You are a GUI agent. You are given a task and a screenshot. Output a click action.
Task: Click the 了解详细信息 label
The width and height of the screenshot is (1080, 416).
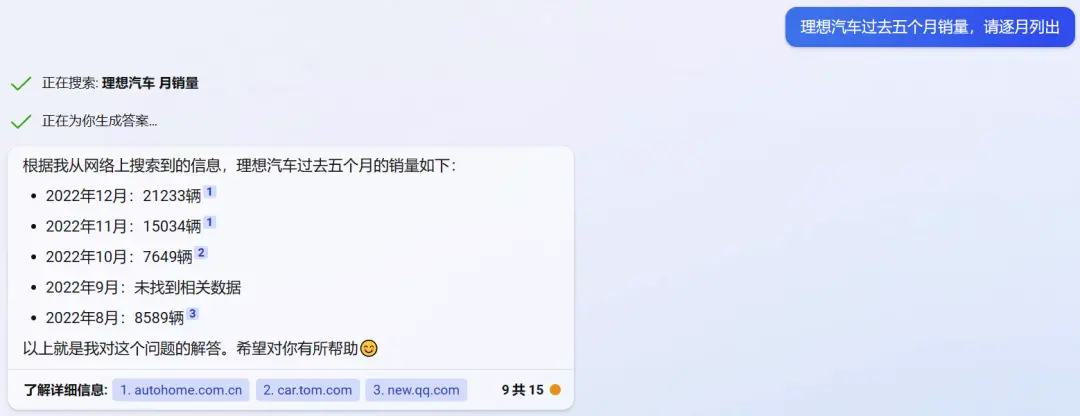pos(66,390)
